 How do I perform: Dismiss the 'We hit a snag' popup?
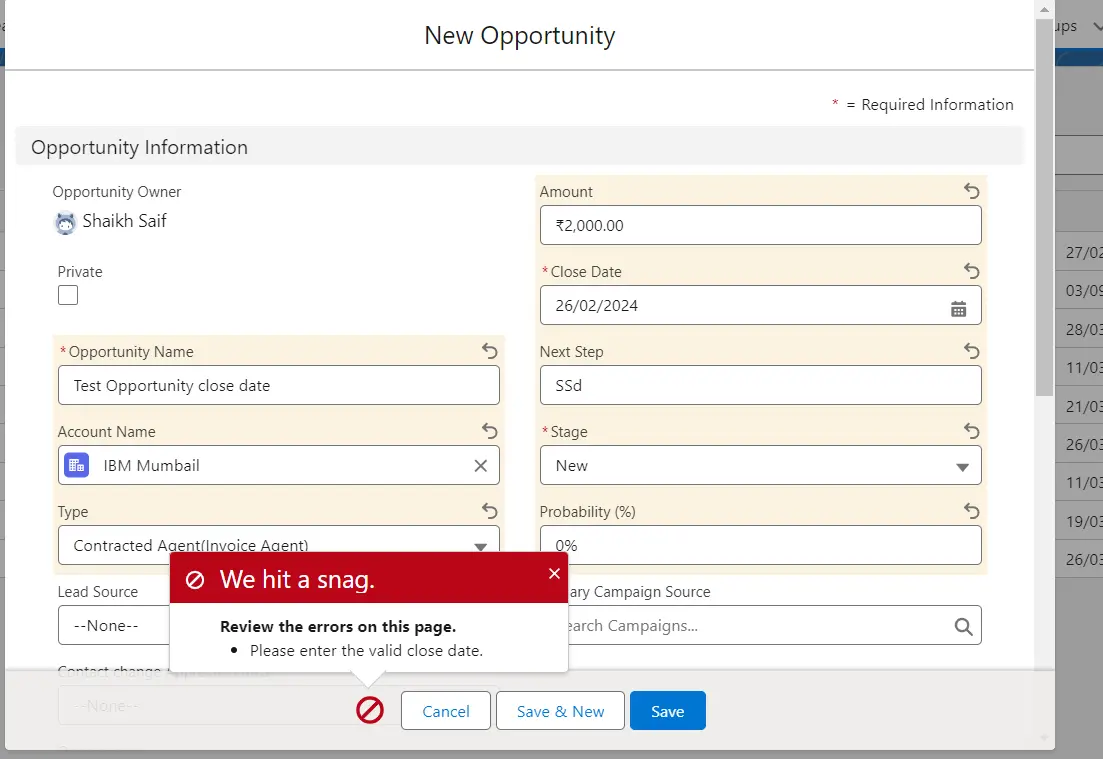[x=554, y=574]
